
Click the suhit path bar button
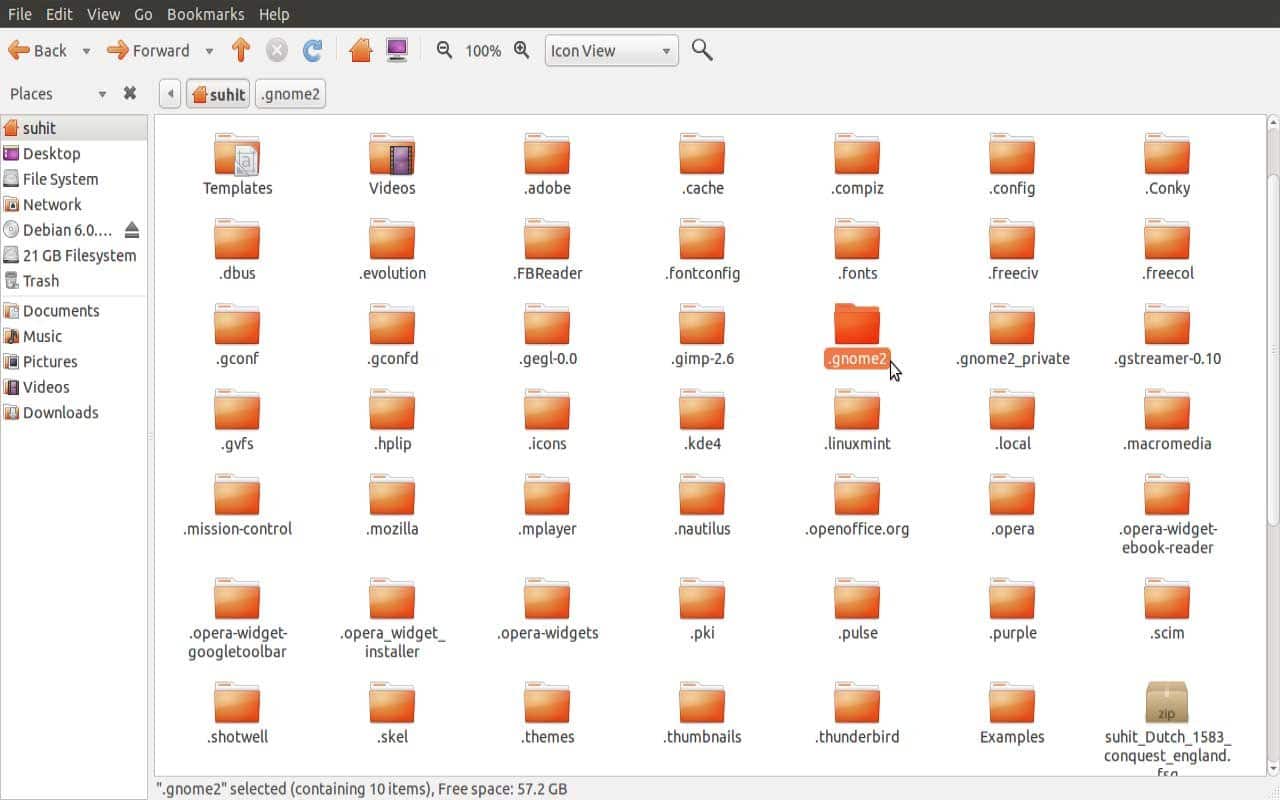[x=218, y=94]
